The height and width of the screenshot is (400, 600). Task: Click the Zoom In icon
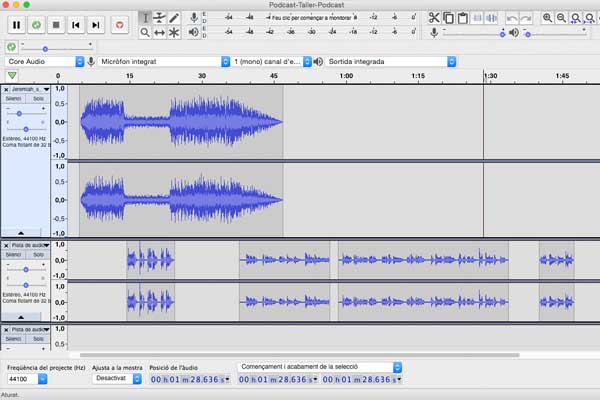(547, 18)
